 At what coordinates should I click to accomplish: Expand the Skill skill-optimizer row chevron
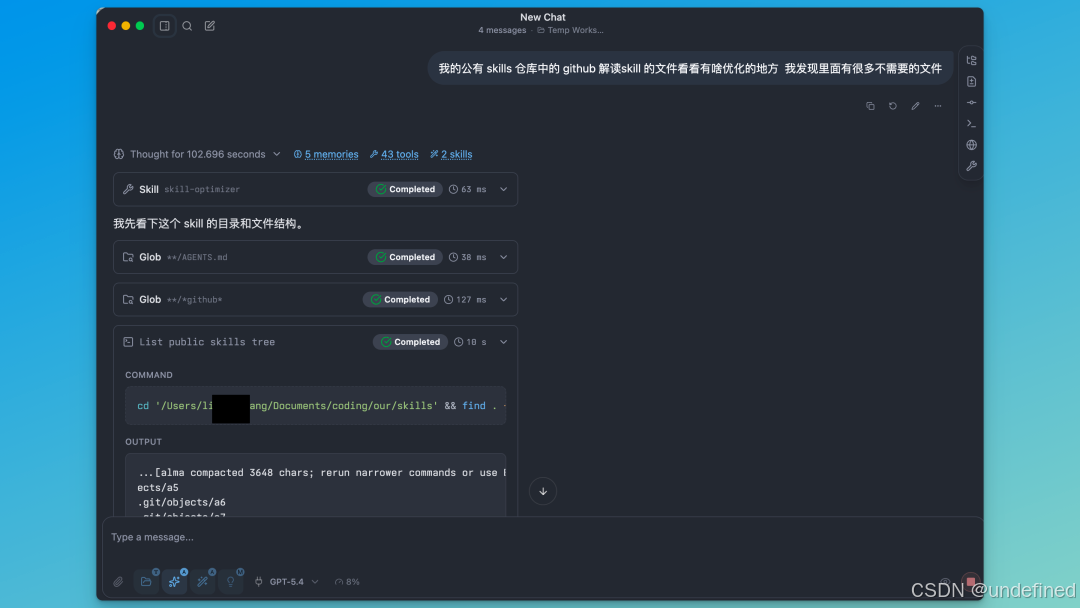503,189
